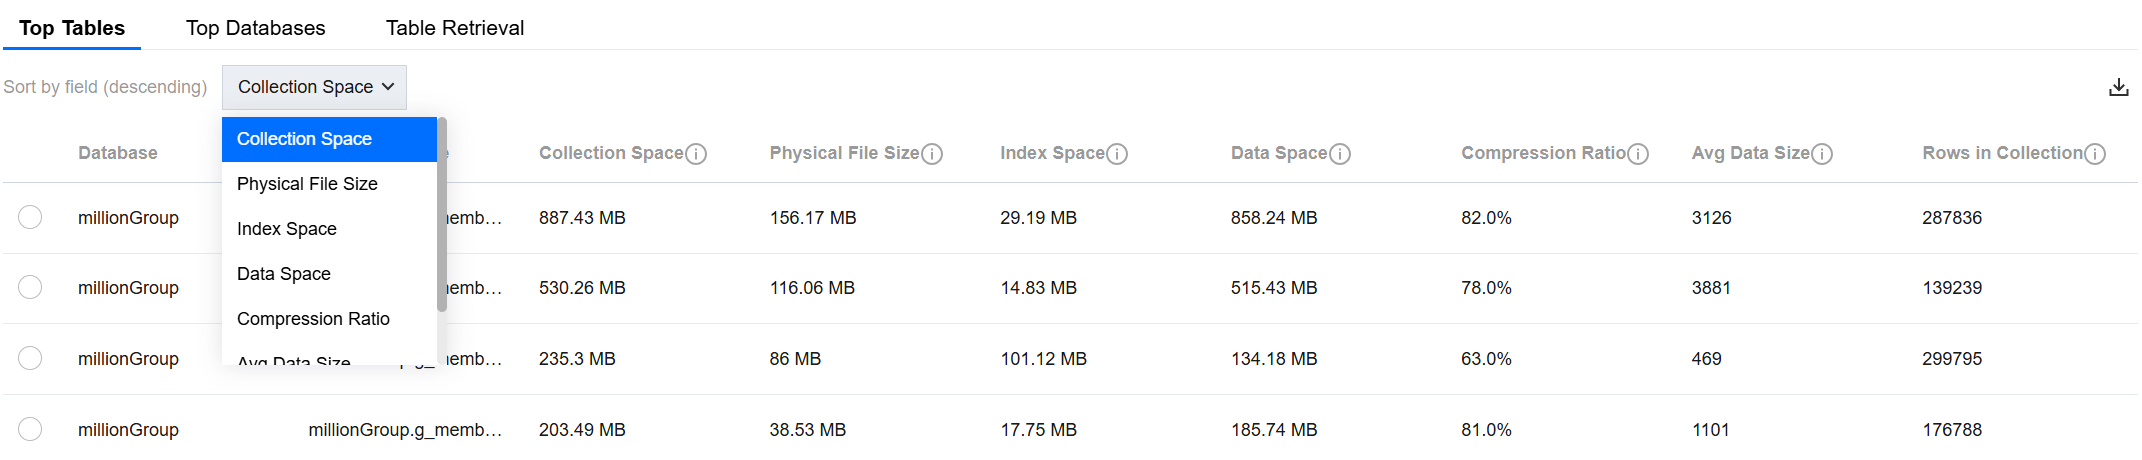Click the sort dropdown list scrollbar
This screenshot has height=460, width=2142.
441,215
